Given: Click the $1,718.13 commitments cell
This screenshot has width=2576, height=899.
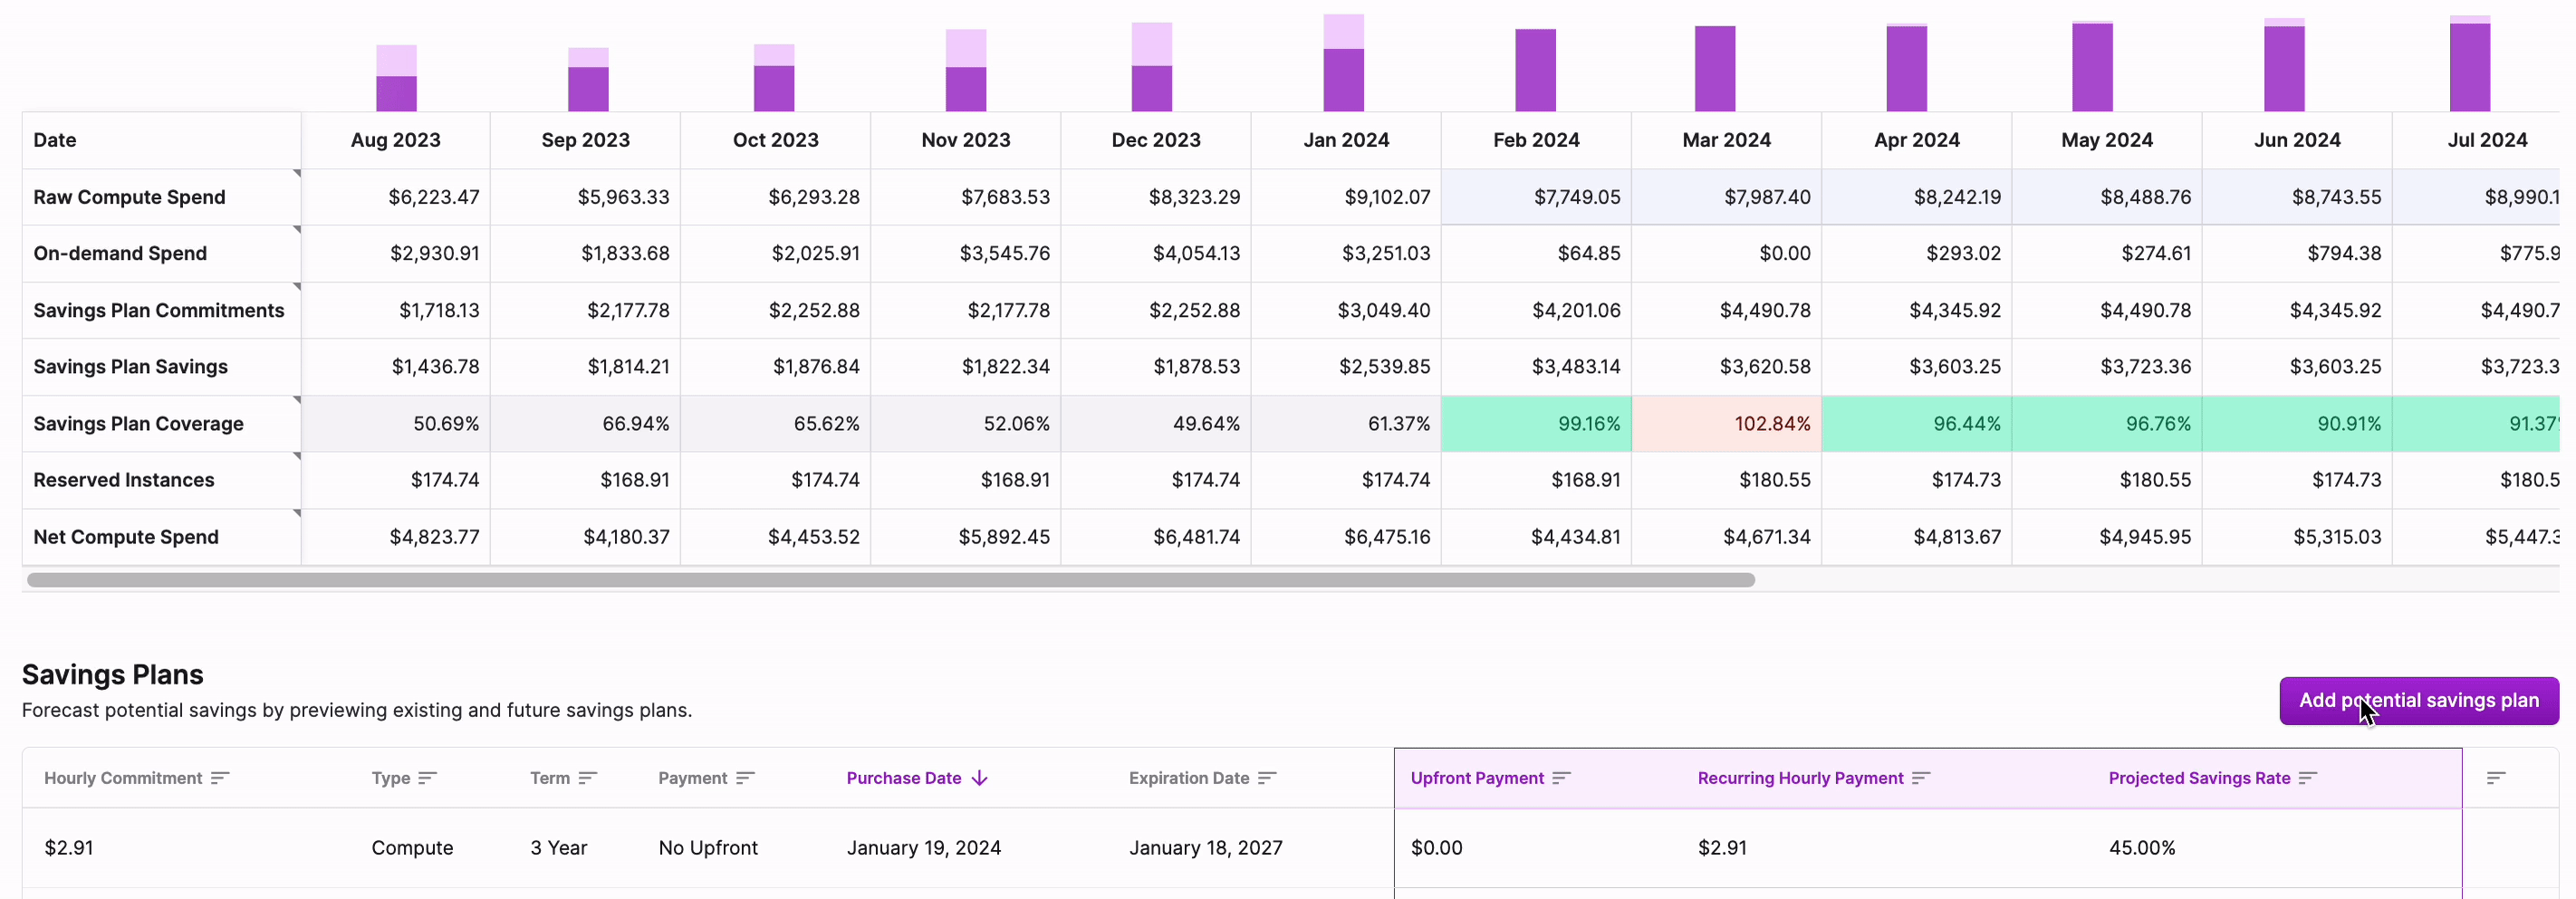Looking at the screenshot, I should [x=396, y=310].
